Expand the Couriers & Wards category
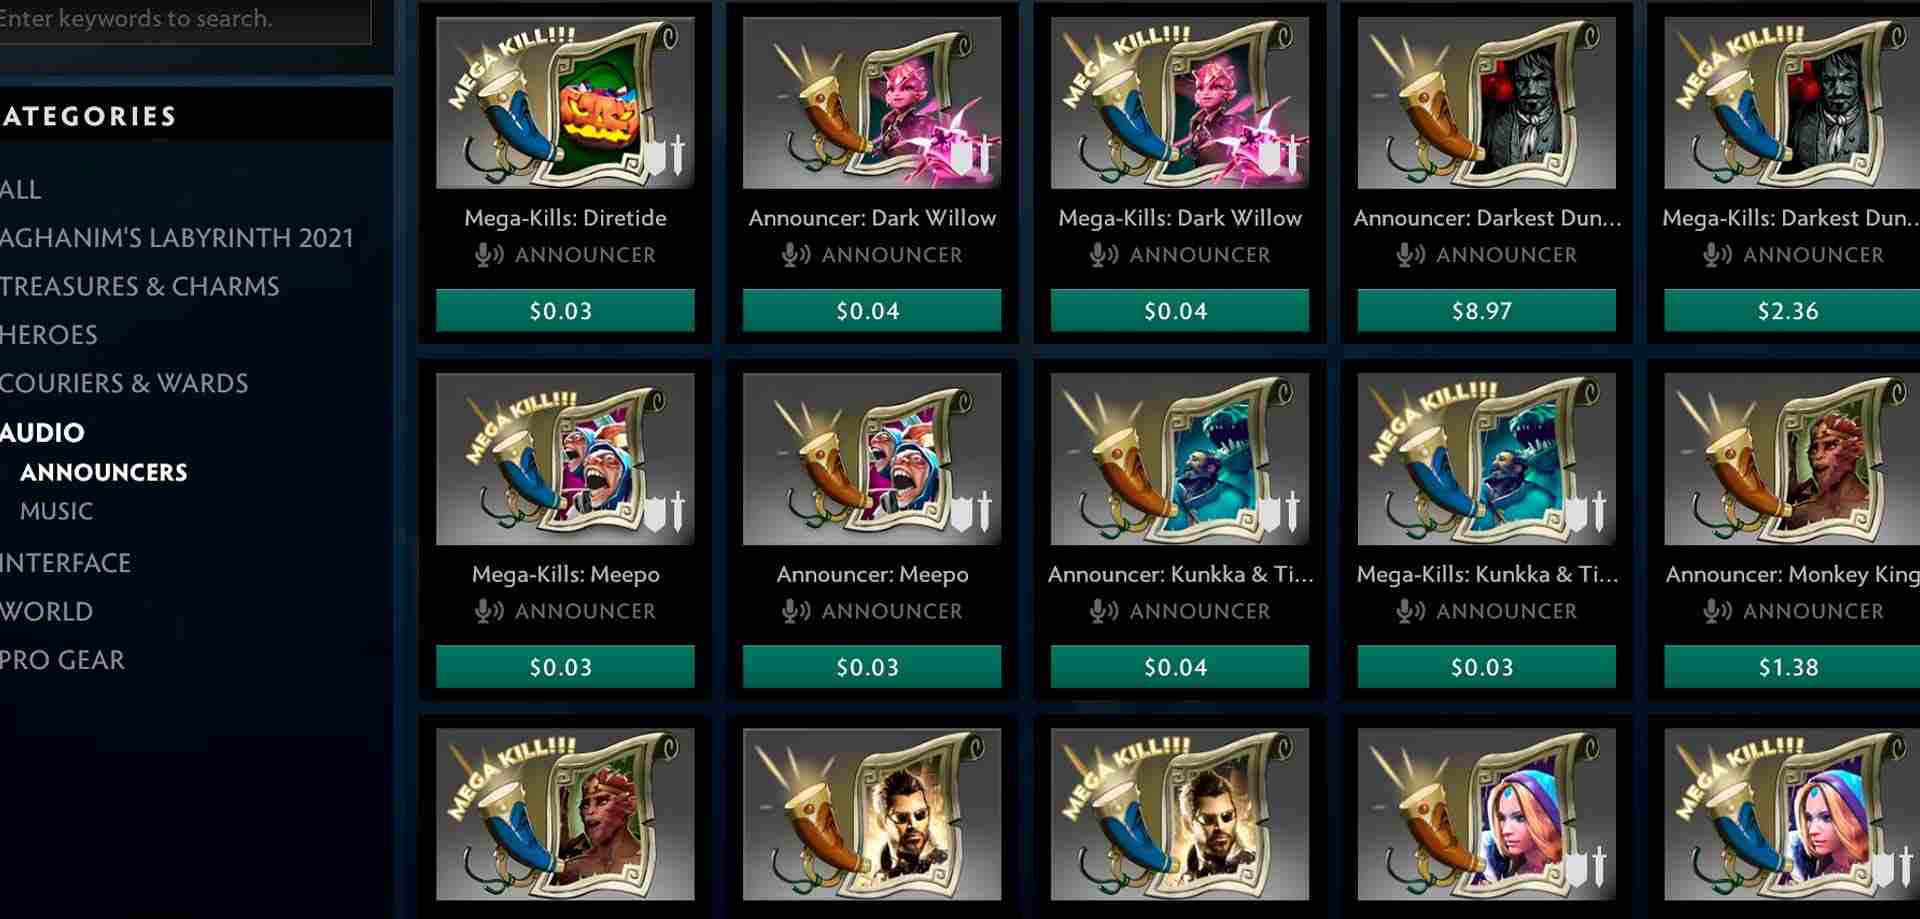1920x919 pixels. click(124, 383)
